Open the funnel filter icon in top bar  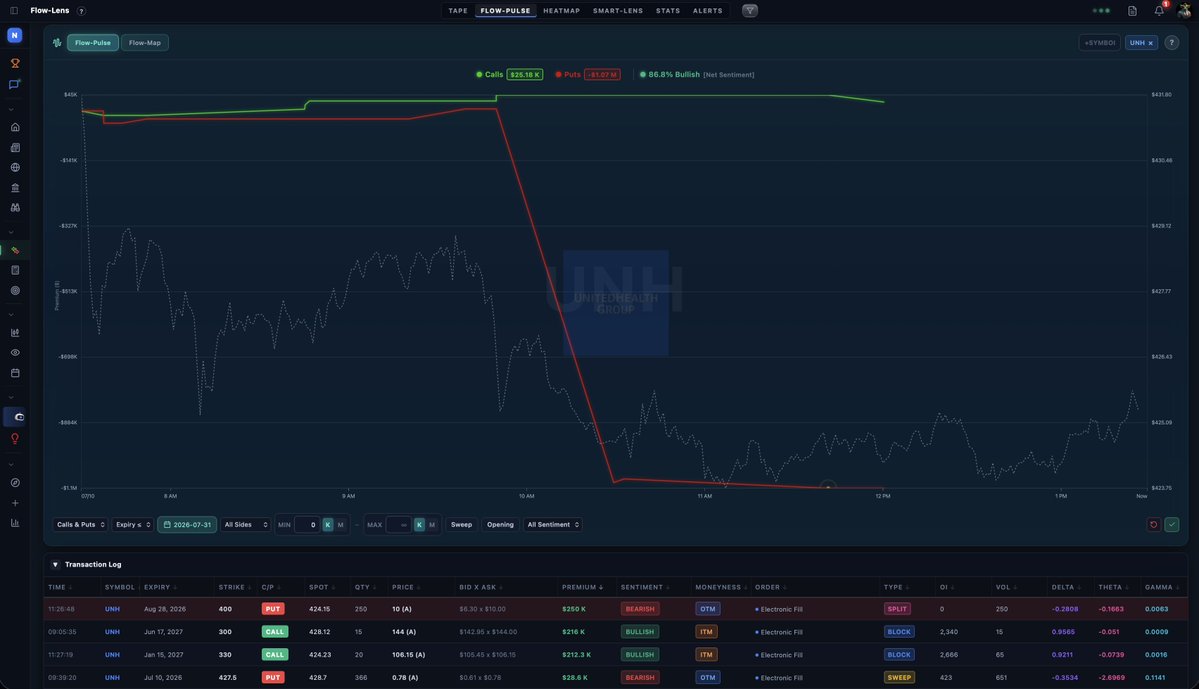coord(749,11)
